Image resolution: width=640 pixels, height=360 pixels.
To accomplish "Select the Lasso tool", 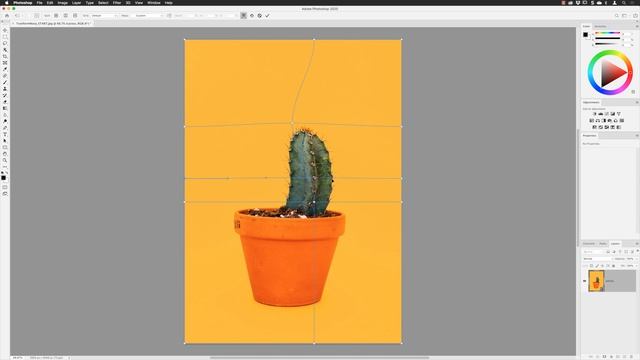I will (x=5, y=43).
